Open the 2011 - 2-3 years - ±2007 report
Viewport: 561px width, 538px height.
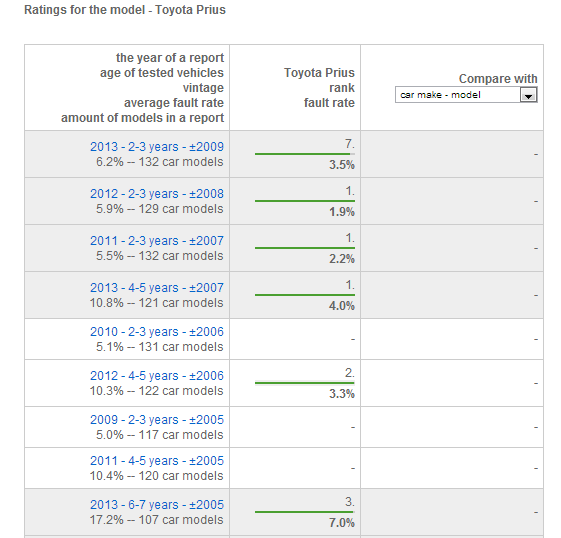[157, 241]
